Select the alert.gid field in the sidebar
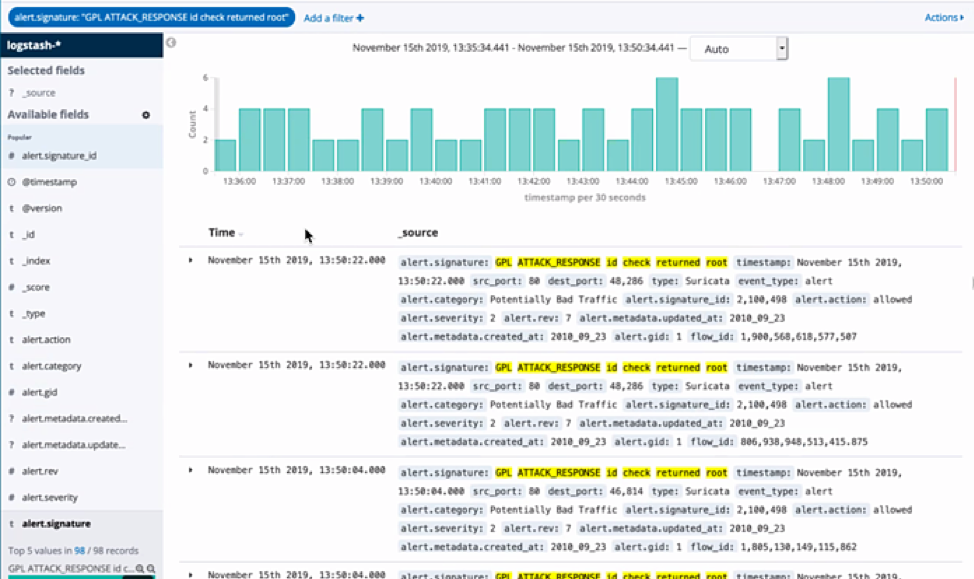 82,392
